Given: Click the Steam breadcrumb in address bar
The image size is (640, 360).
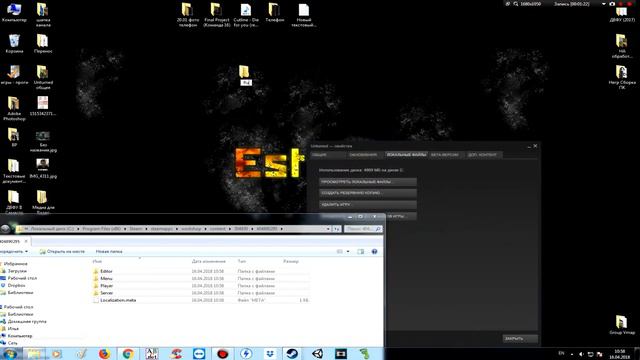Looking at the screenshot, I should pyautogui.click(x=136, y=229).
